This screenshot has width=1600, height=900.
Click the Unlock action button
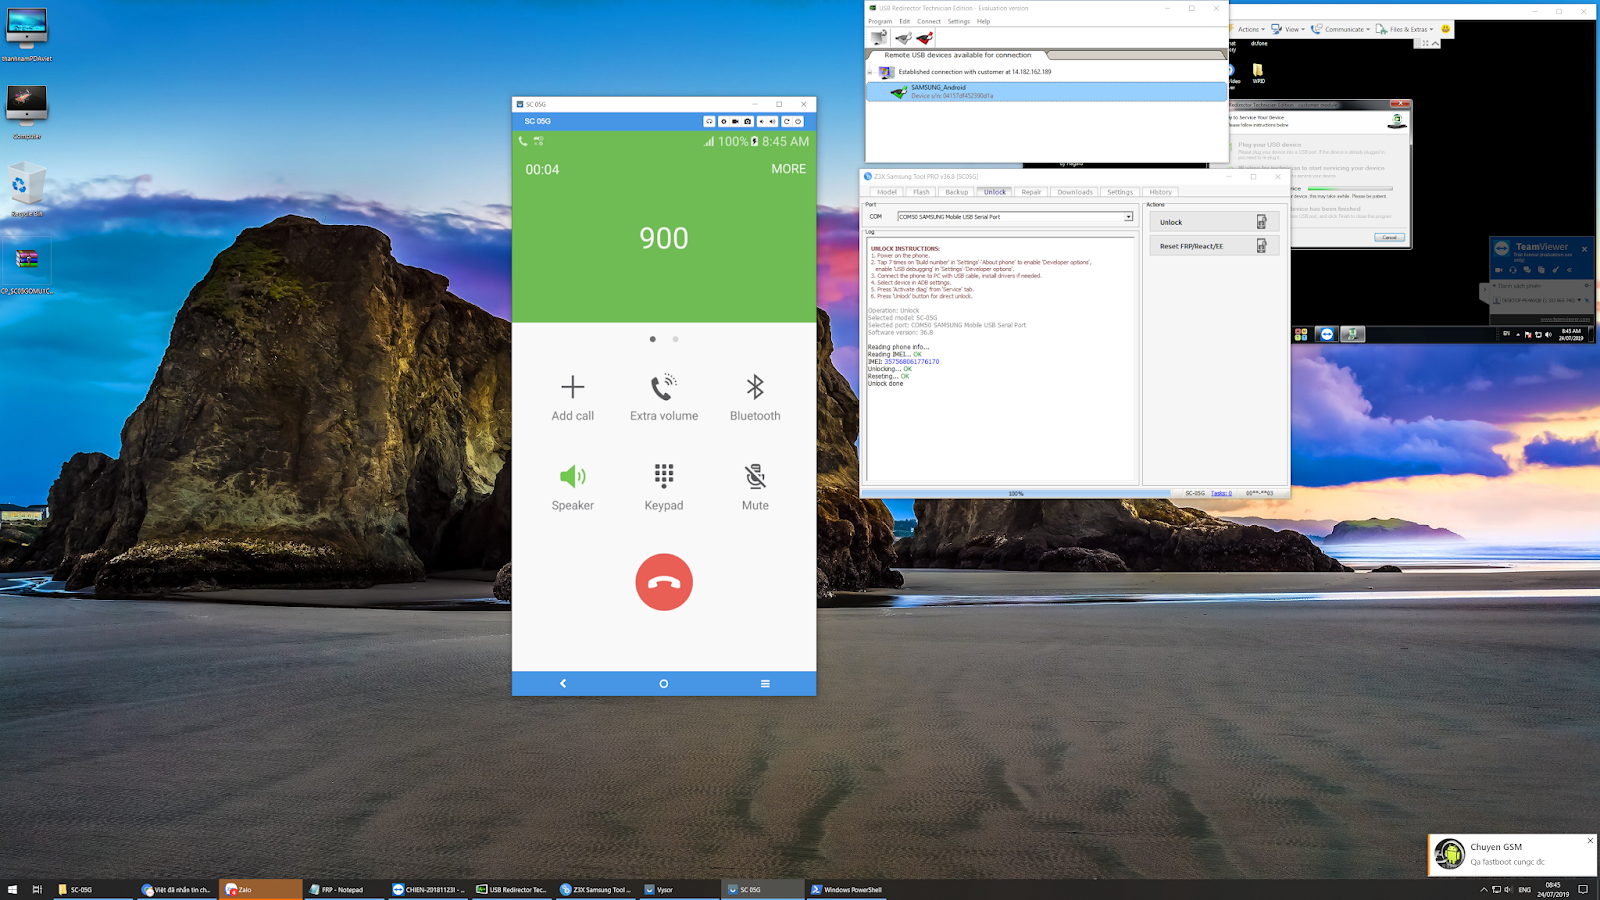tap(1214, 222)
